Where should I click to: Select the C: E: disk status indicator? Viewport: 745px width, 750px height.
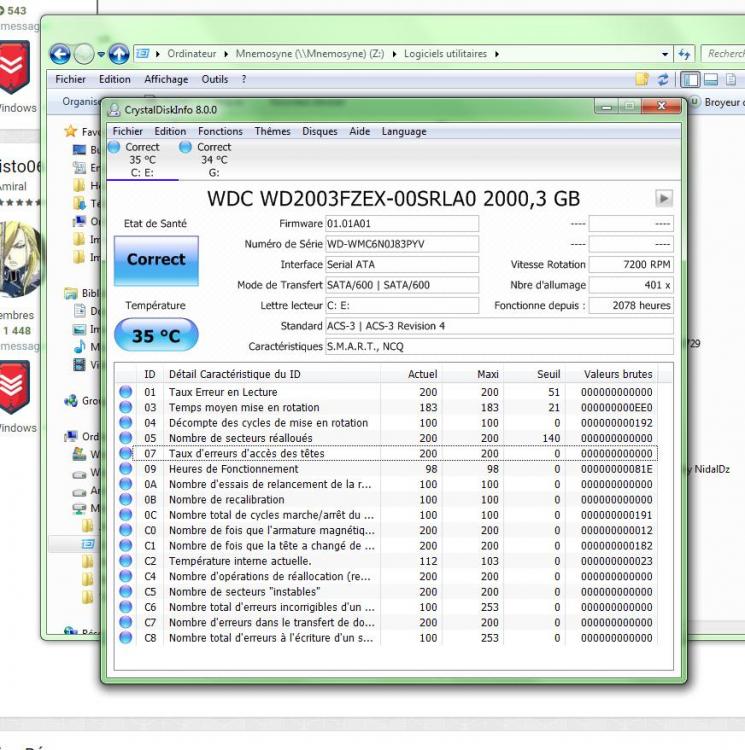pos(142,160)
